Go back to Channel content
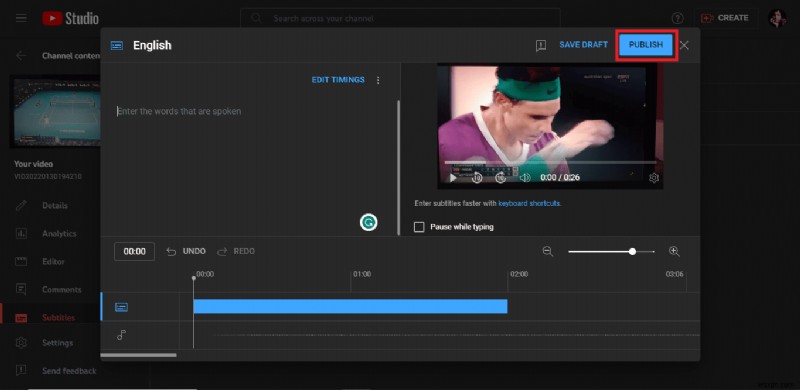The image size is (800, 390). [21, 56]
